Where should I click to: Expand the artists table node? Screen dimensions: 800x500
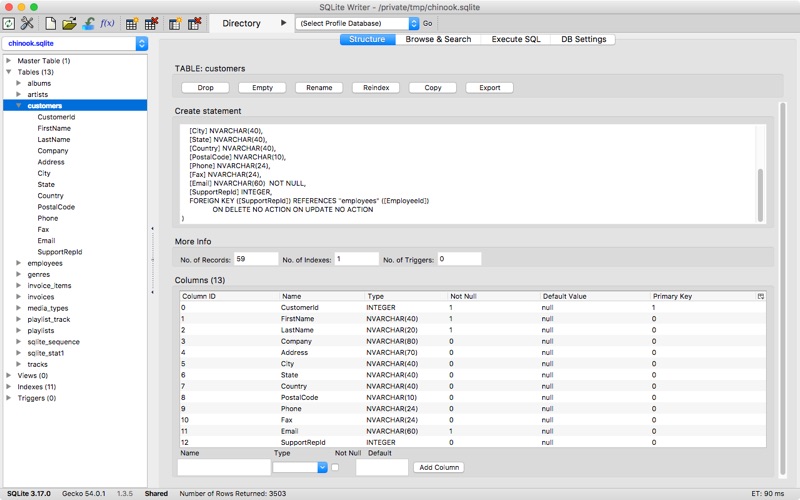[x=18, y=94]
